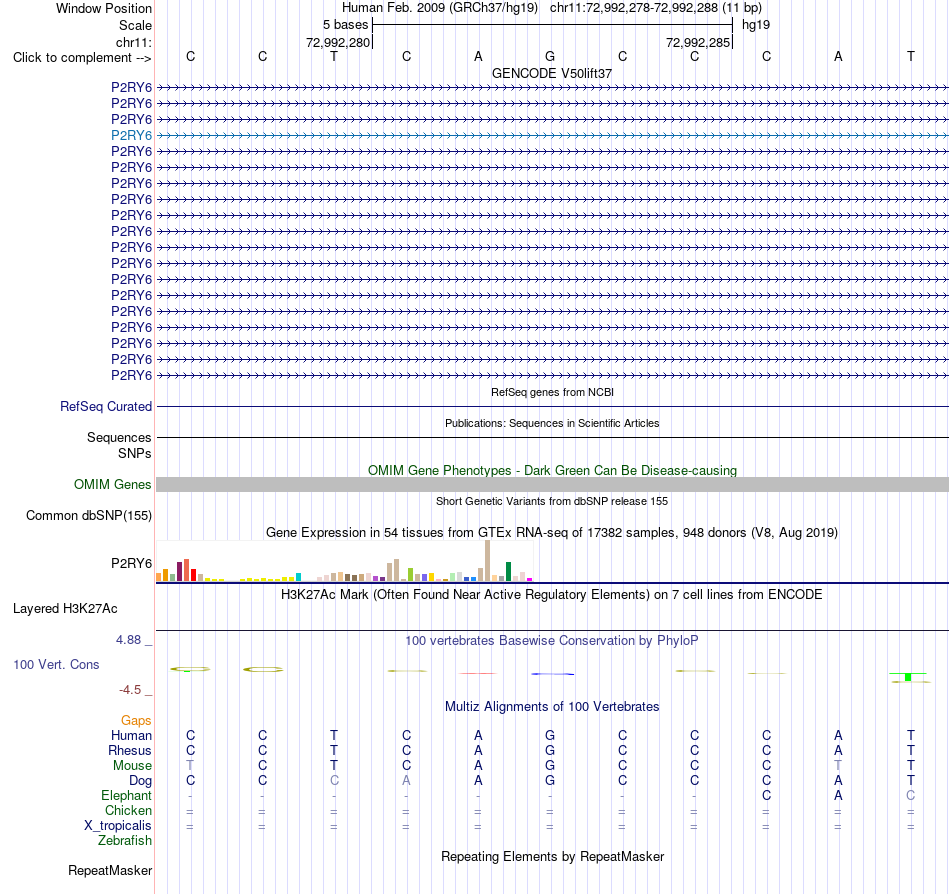Click the bright green PhyloP conservation bar
Screen dimensions: 950x894
(x=908, y=677)
